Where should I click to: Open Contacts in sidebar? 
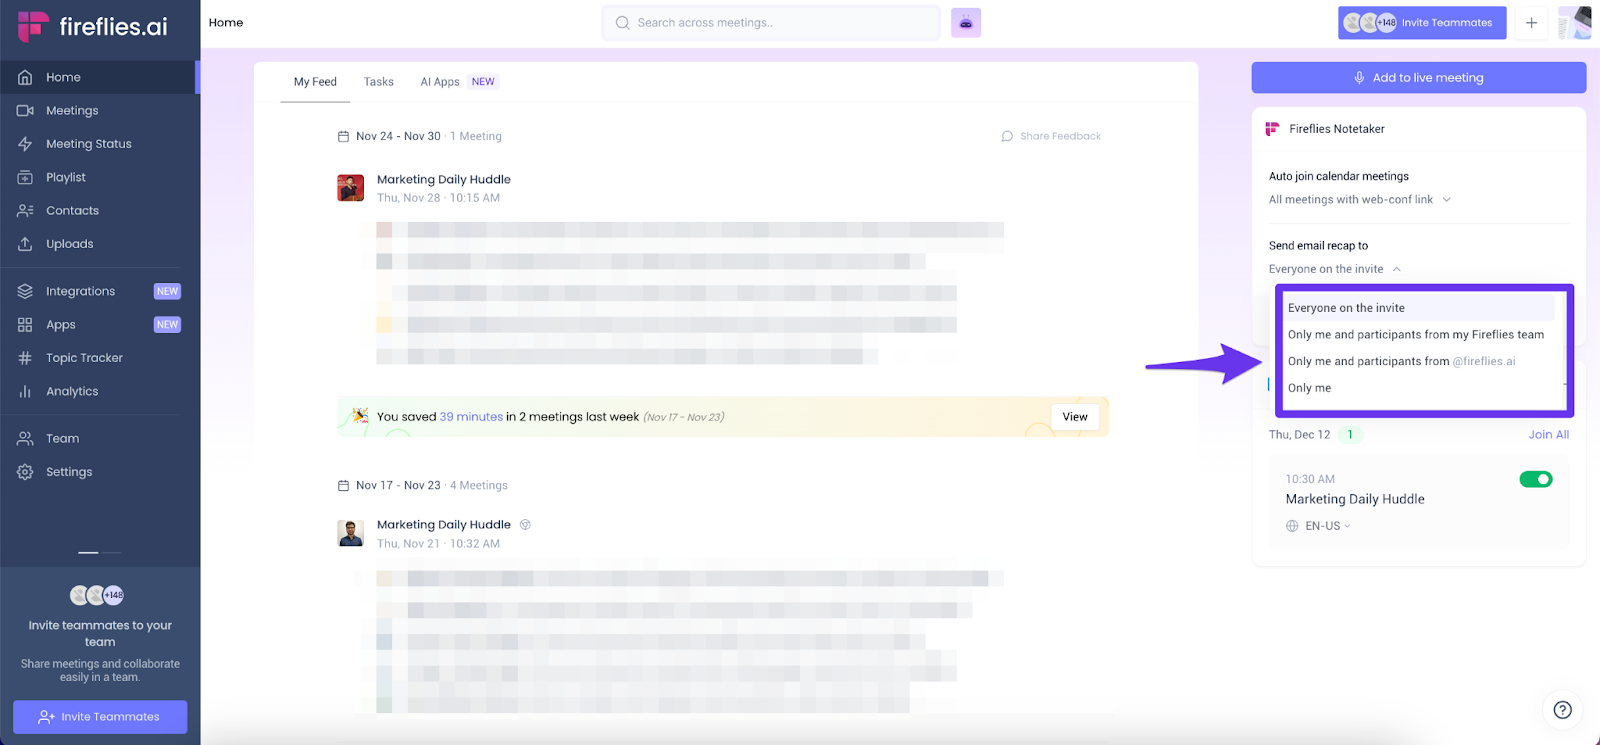coord(99,210)
